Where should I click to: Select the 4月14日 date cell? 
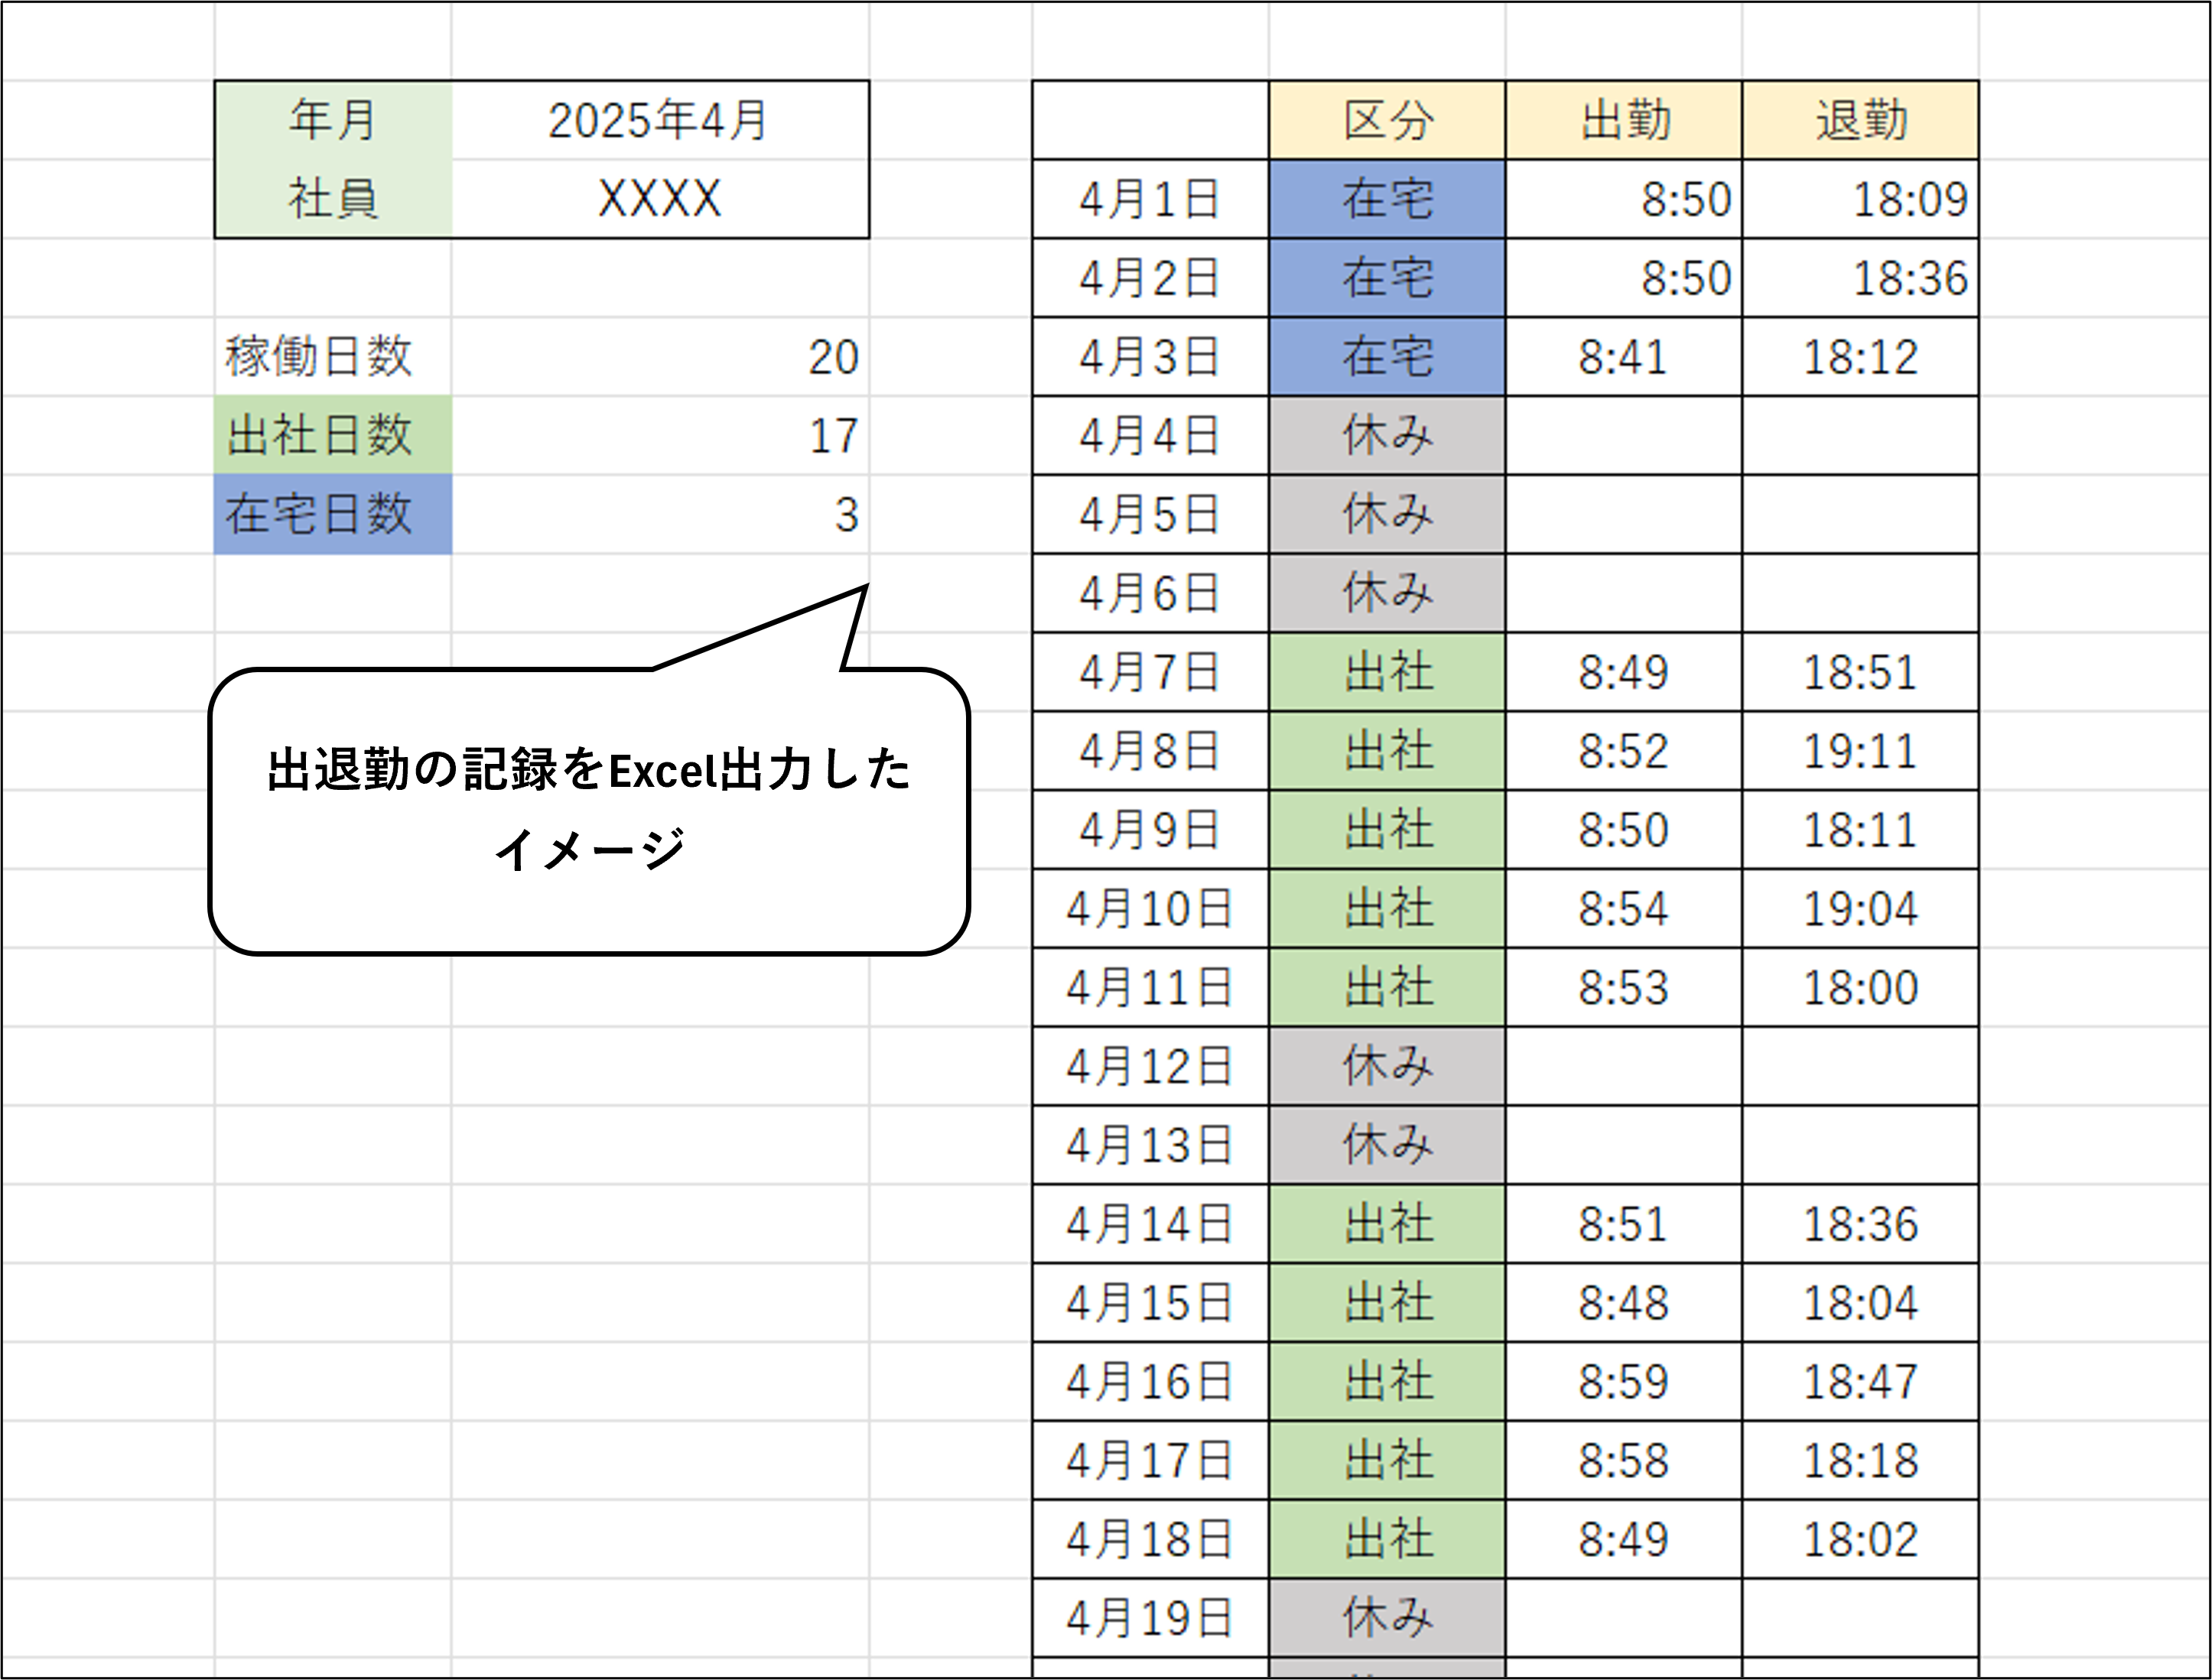[1150, 1224]
